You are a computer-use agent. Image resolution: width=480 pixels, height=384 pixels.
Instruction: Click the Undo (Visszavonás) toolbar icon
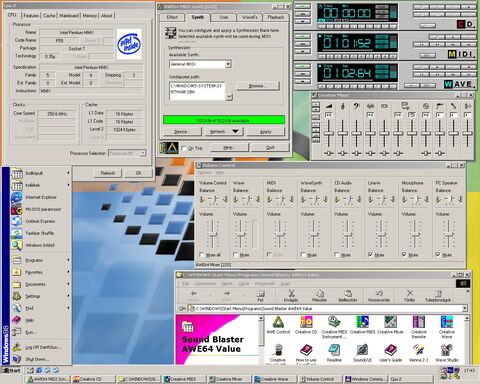pos(379,293)
